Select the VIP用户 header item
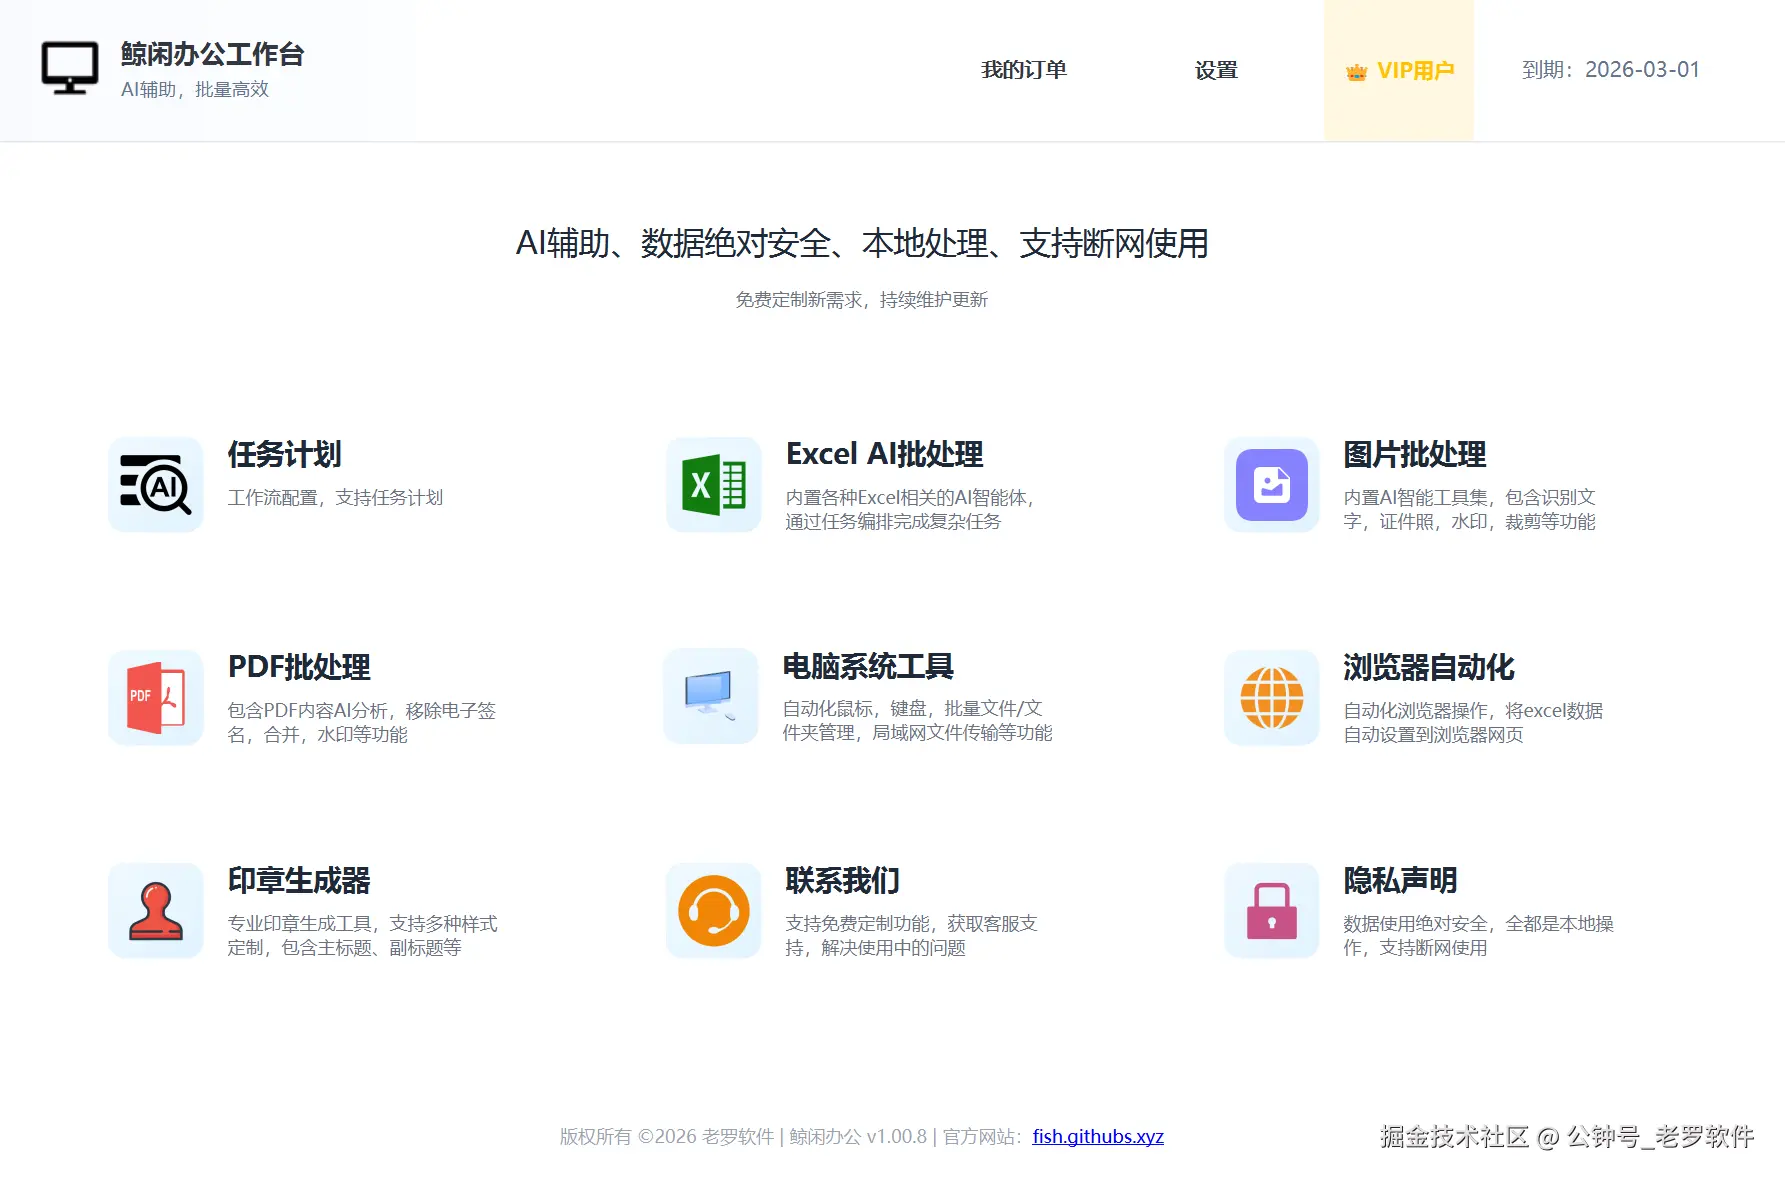Image resolution: width=1785 pixels, height=1181 pixels. coord(1399,70)
